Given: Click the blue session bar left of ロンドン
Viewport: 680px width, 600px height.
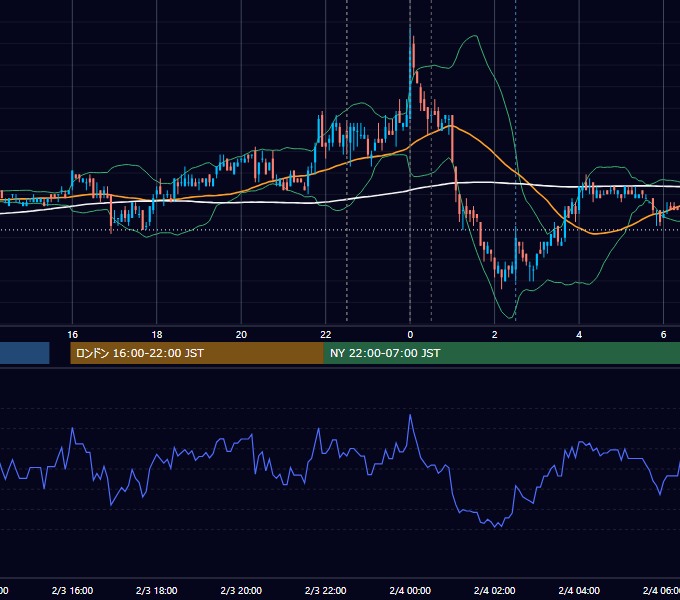Looking at the screenshot, I should (x=24, y=353).
